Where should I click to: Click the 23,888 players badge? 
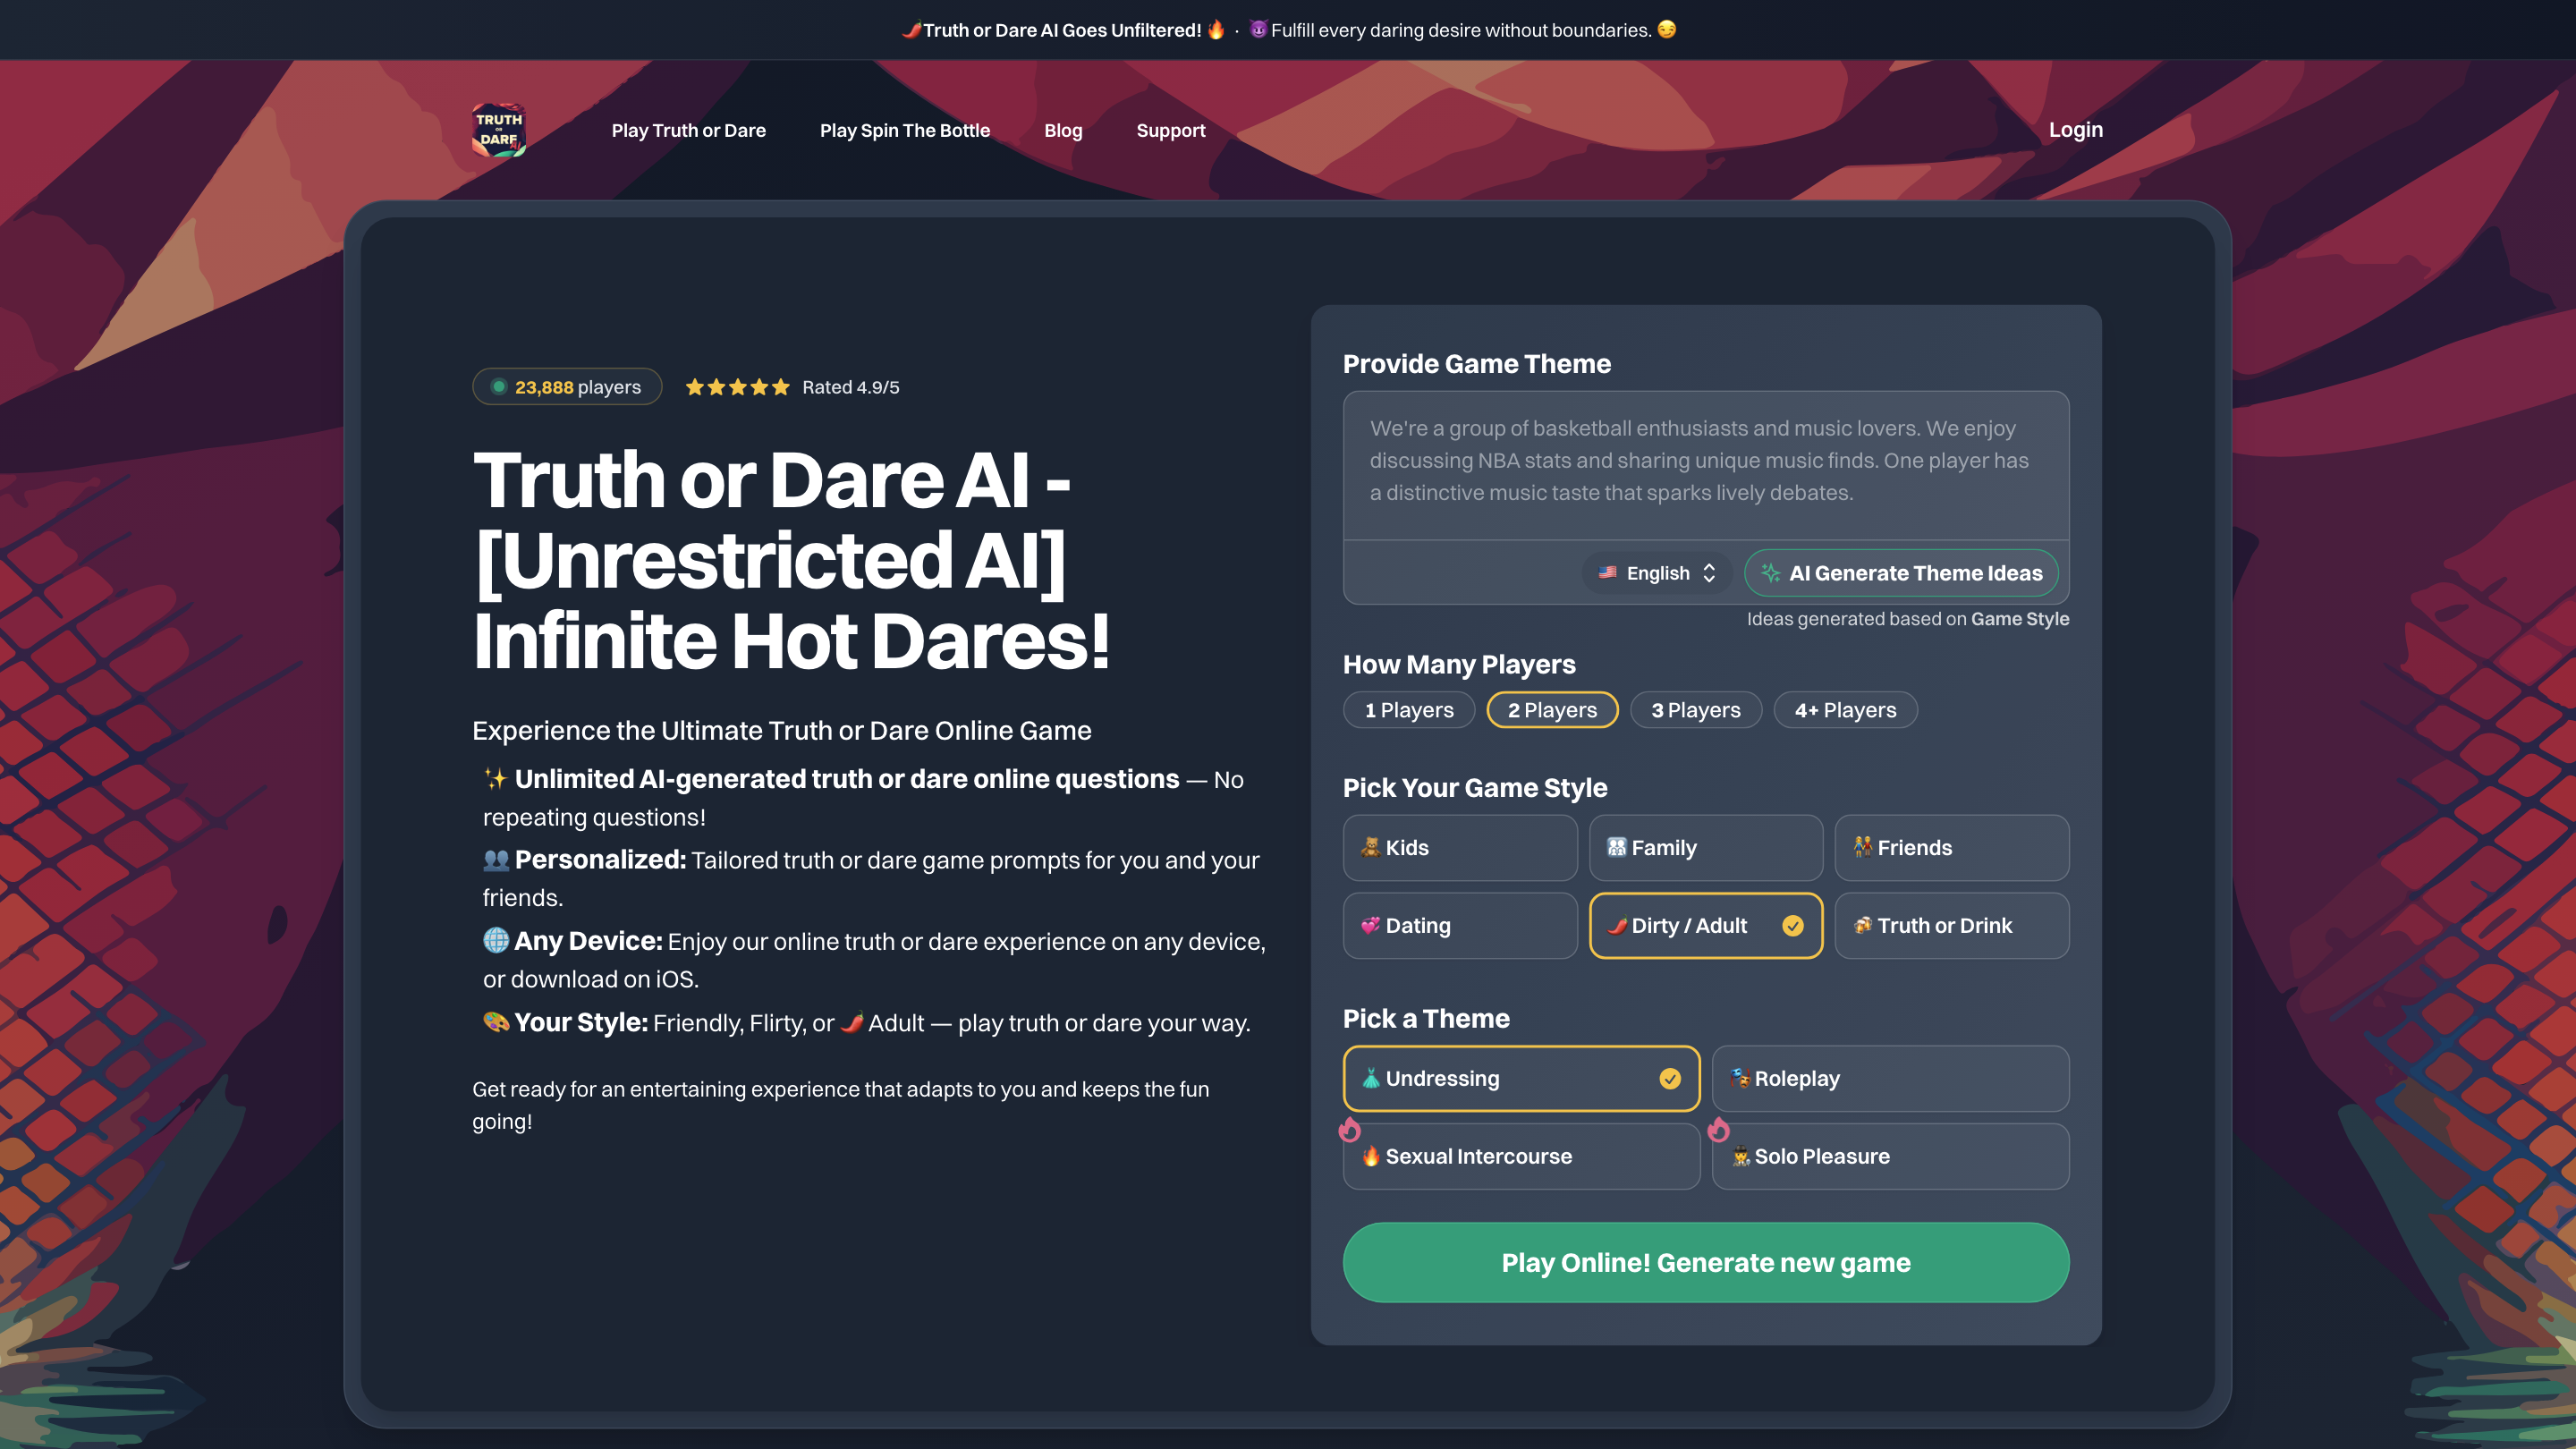click(566, 386)
